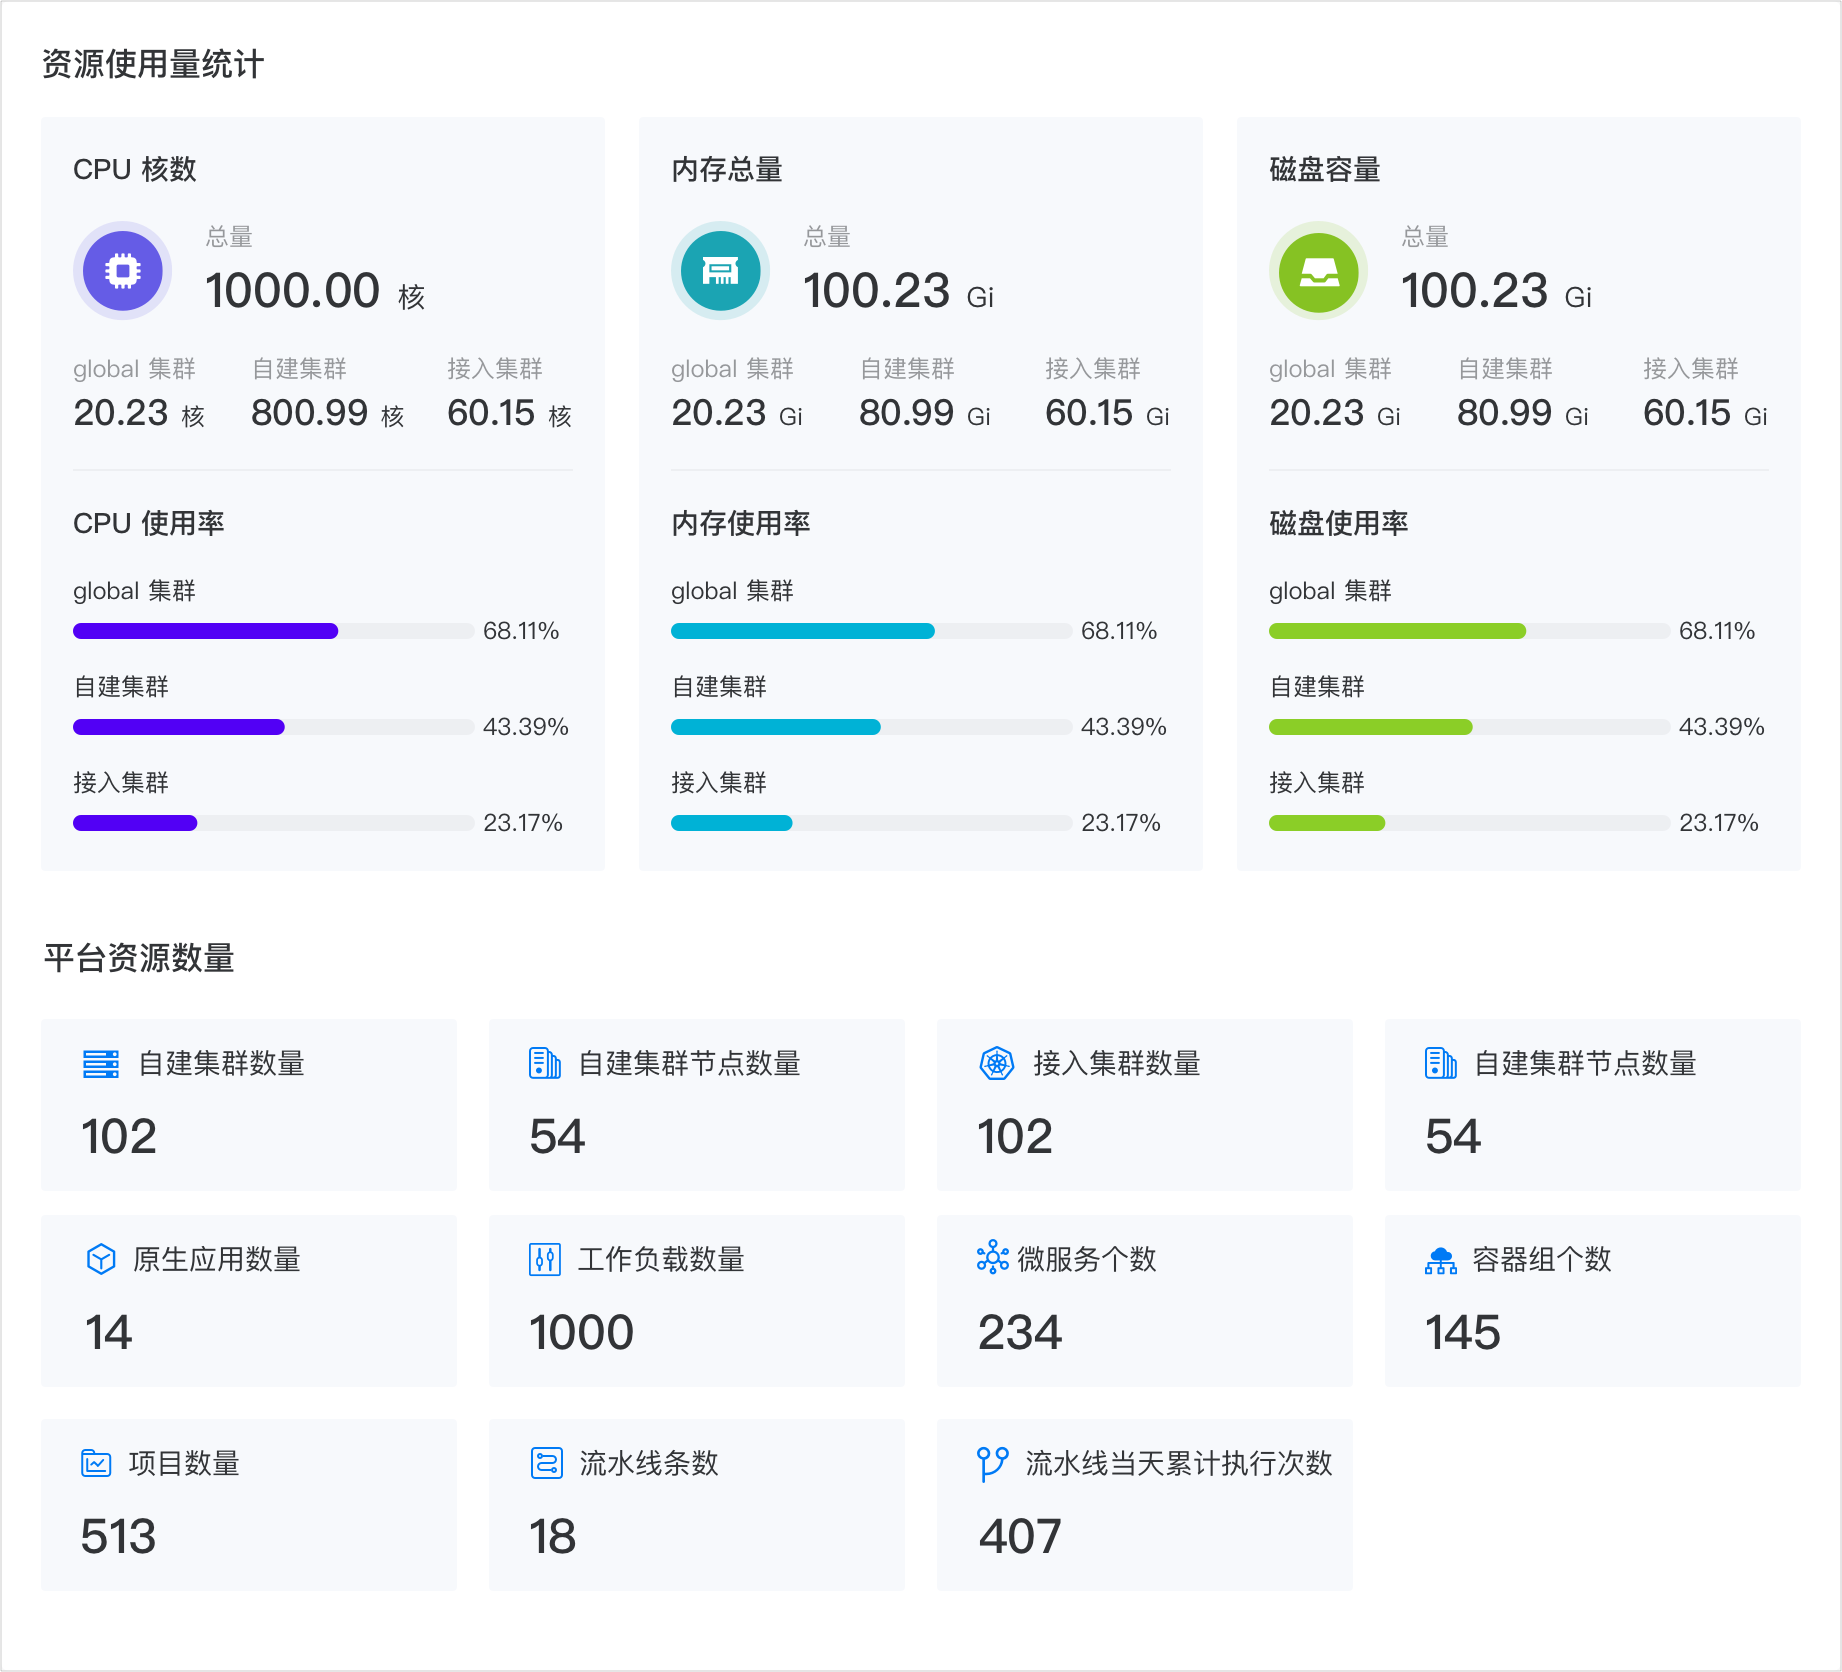The height and width of the screenshot is (1672, 1842).
Task: Click the teal memory module icon
Action: pos(720,271)
